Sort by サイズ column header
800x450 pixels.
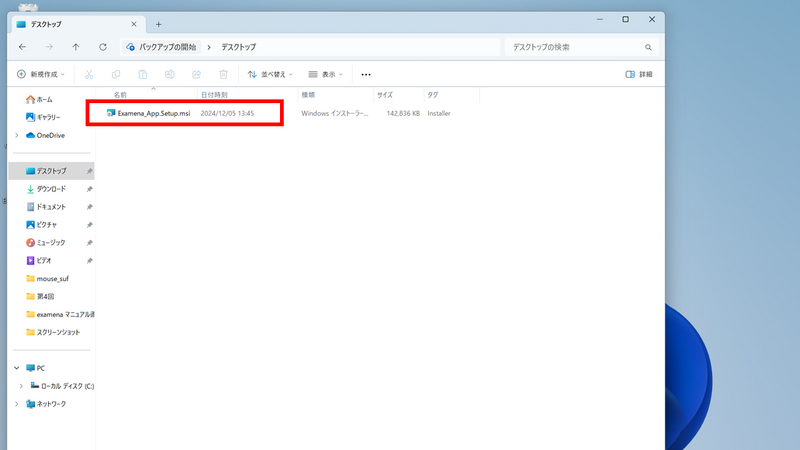coord(385,95)
